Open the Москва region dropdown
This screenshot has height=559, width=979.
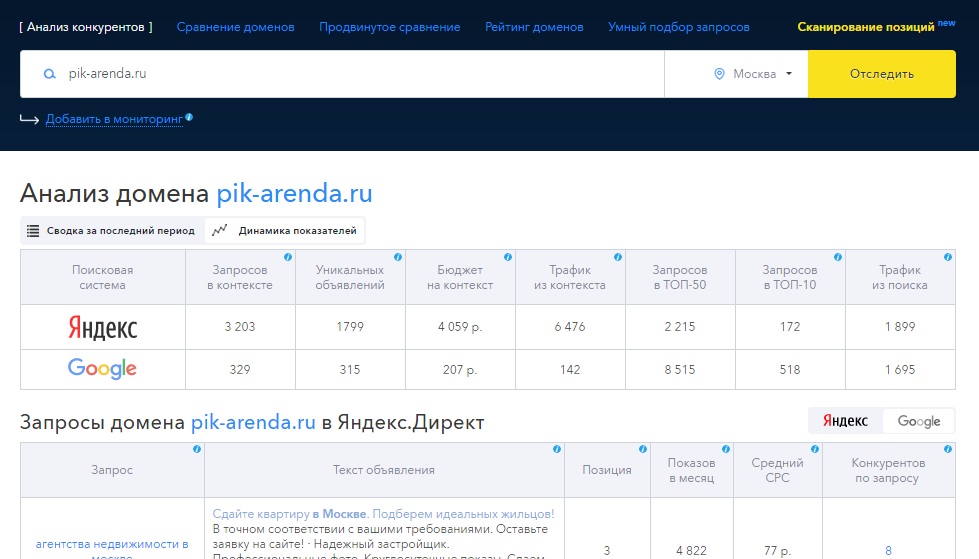tap(754, 74)
